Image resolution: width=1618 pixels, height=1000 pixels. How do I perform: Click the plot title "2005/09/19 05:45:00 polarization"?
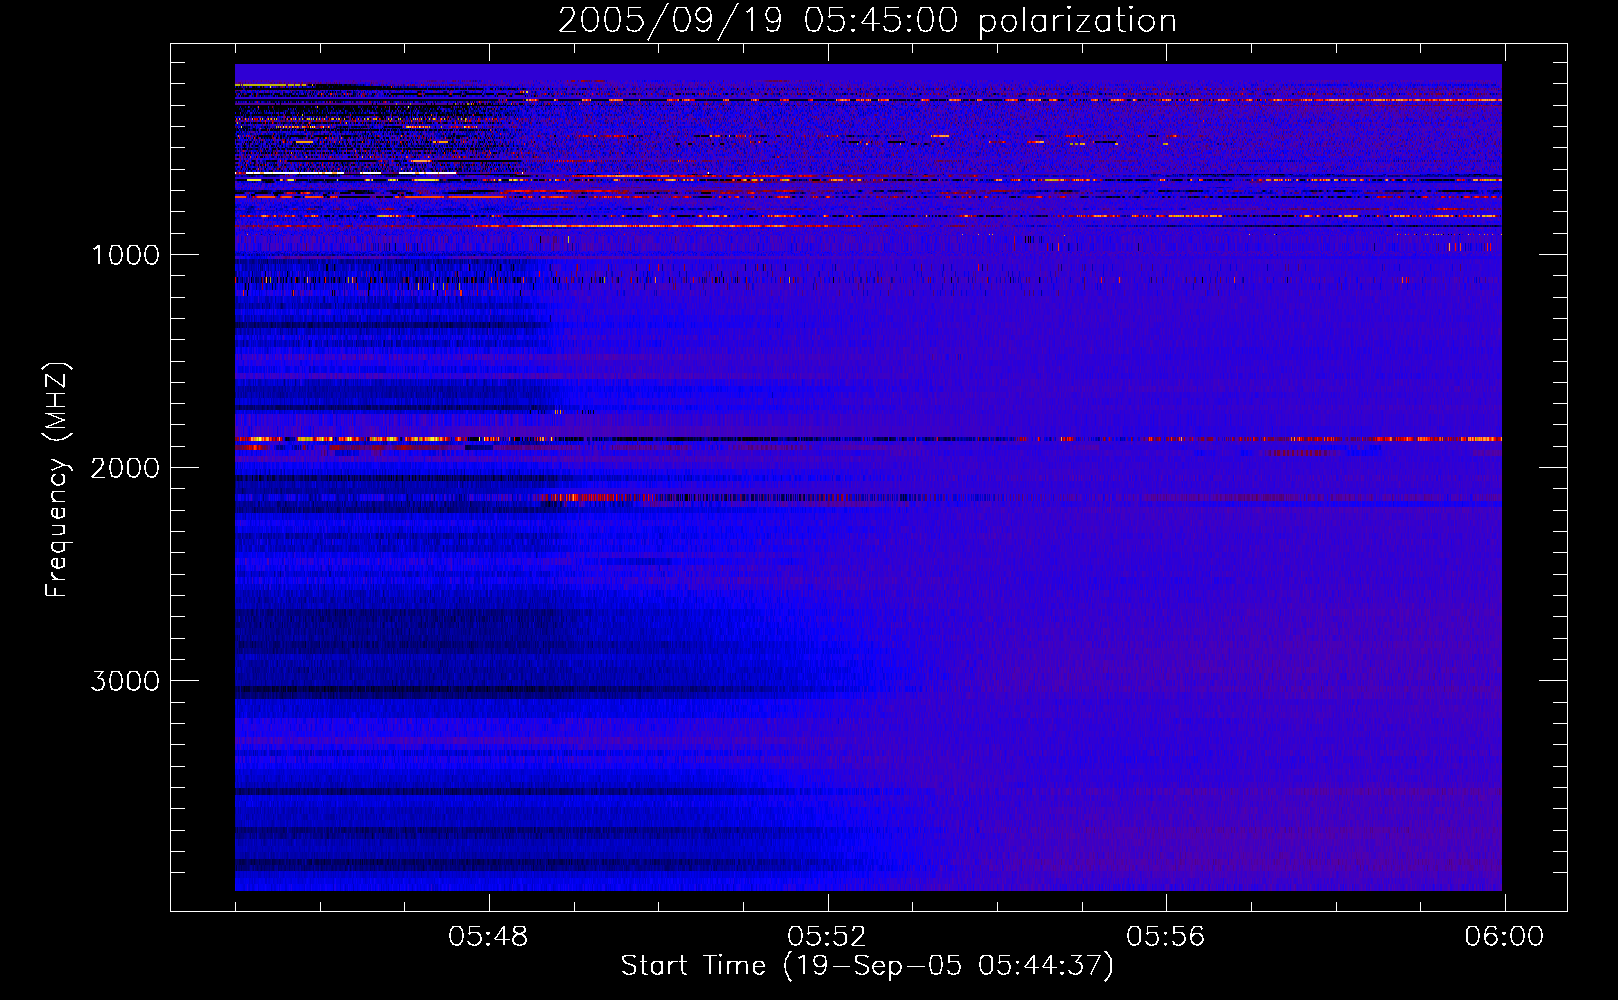(x=867, y=20)
